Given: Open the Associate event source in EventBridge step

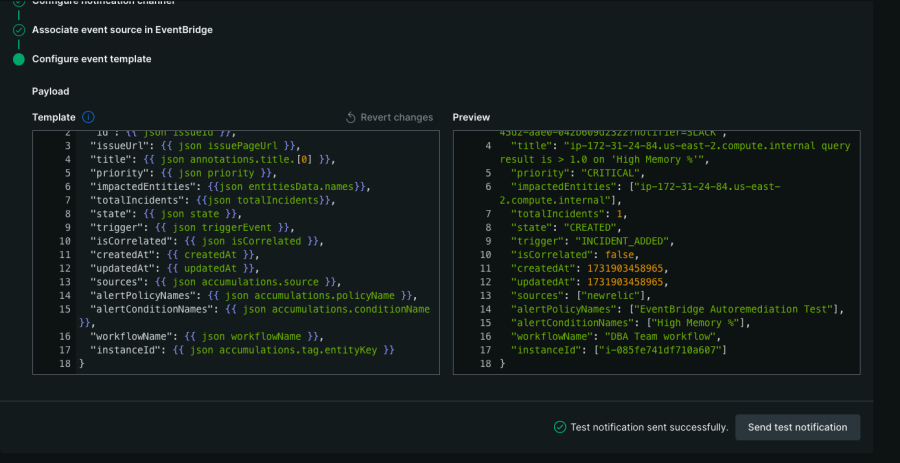Looking at the screenshot, I should point(122,30).
